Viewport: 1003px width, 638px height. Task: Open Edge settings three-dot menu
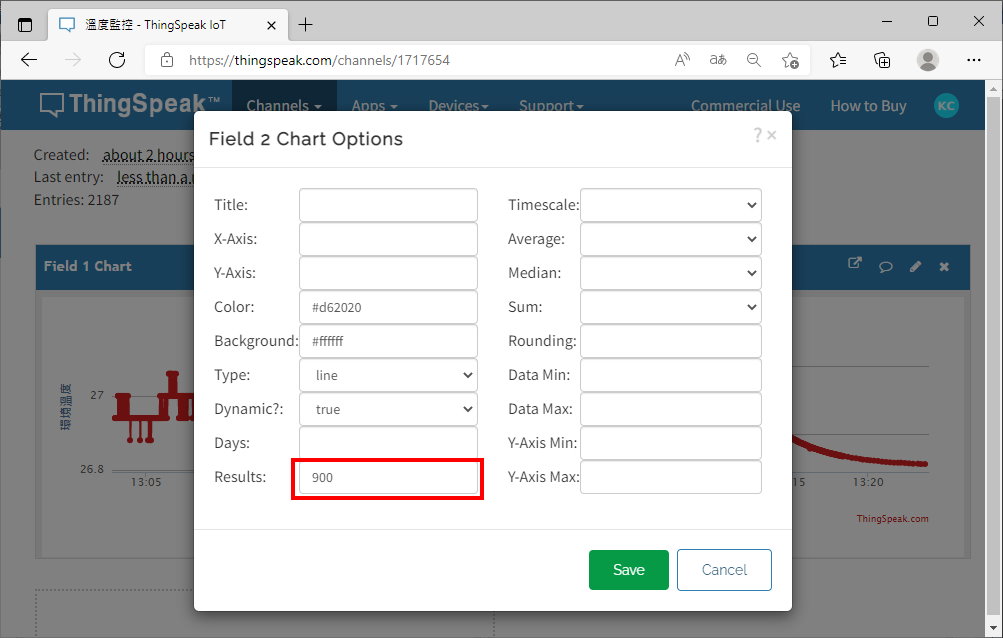click(x=974, y=60)
